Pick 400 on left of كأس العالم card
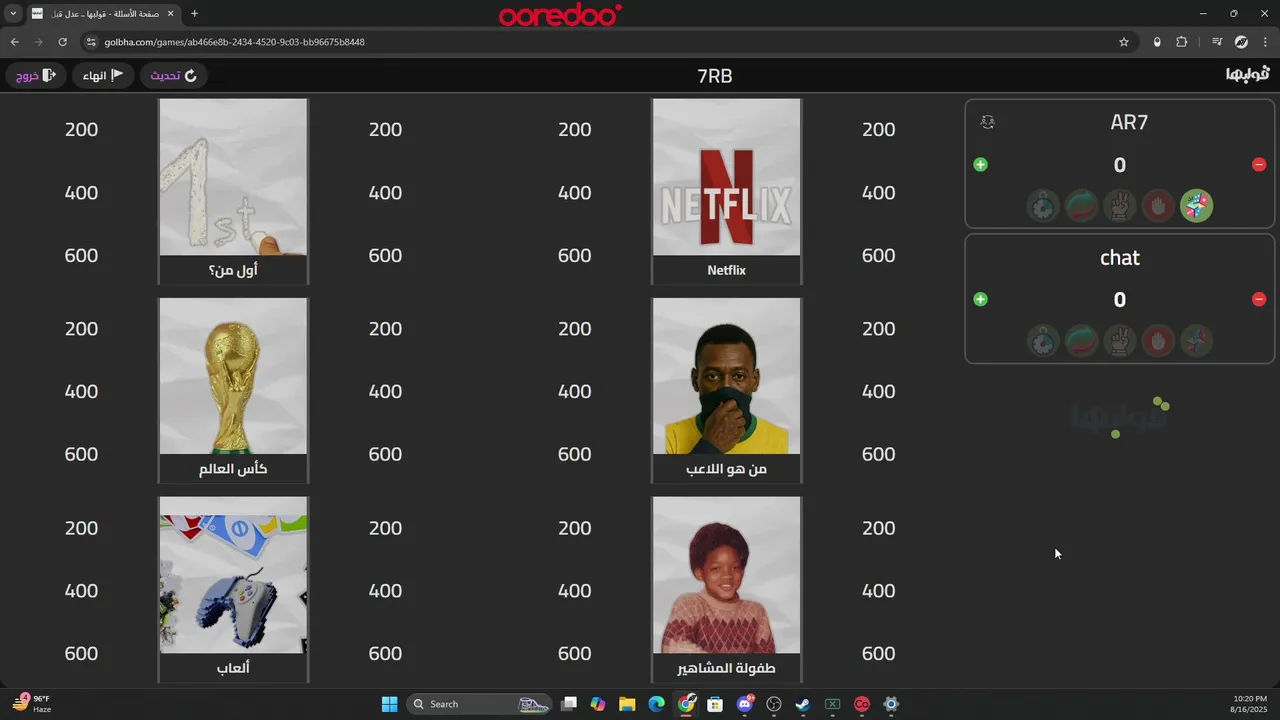Image resolution: width=1280 pixels, height=720 pixels. tap(81, 391)
